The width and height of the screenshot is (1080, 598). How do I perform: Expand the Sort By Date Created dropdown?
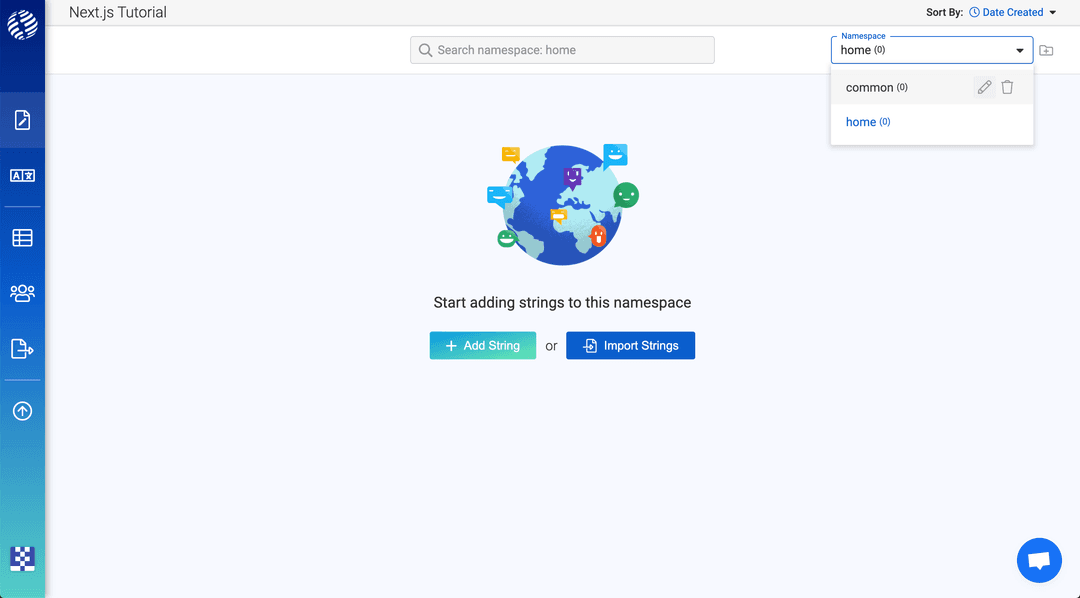[1012, 12]
